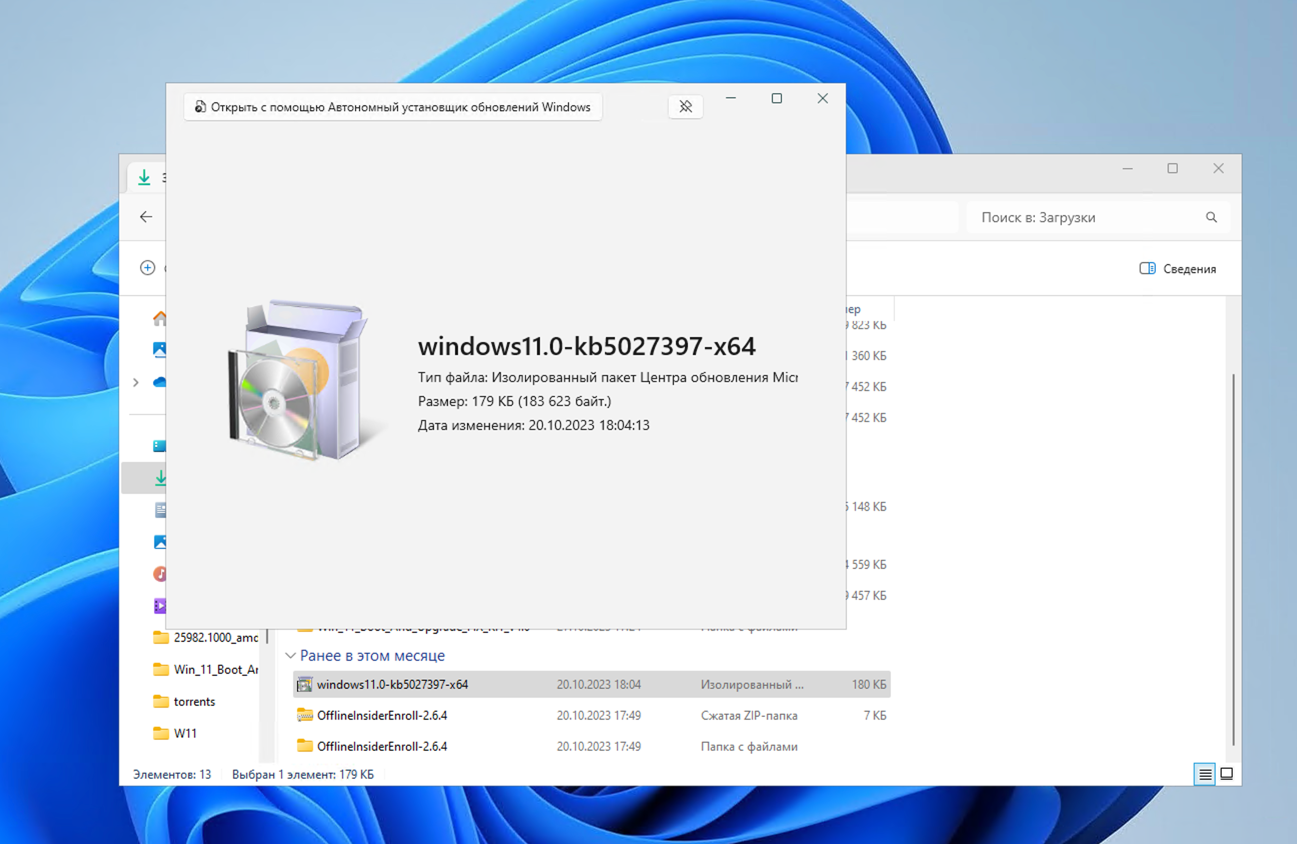
Task: Click the pin icon in the preview window
Action: click(x=685, y=107)
